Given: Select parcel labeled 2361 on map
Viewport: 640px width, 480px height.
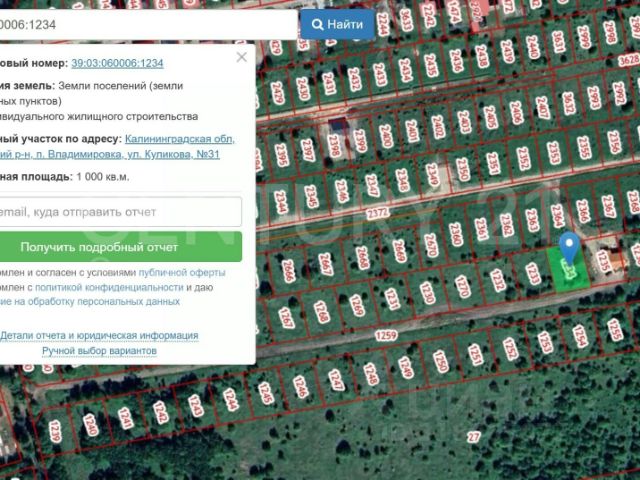Looking at the screenshot, I should [481, 229].
